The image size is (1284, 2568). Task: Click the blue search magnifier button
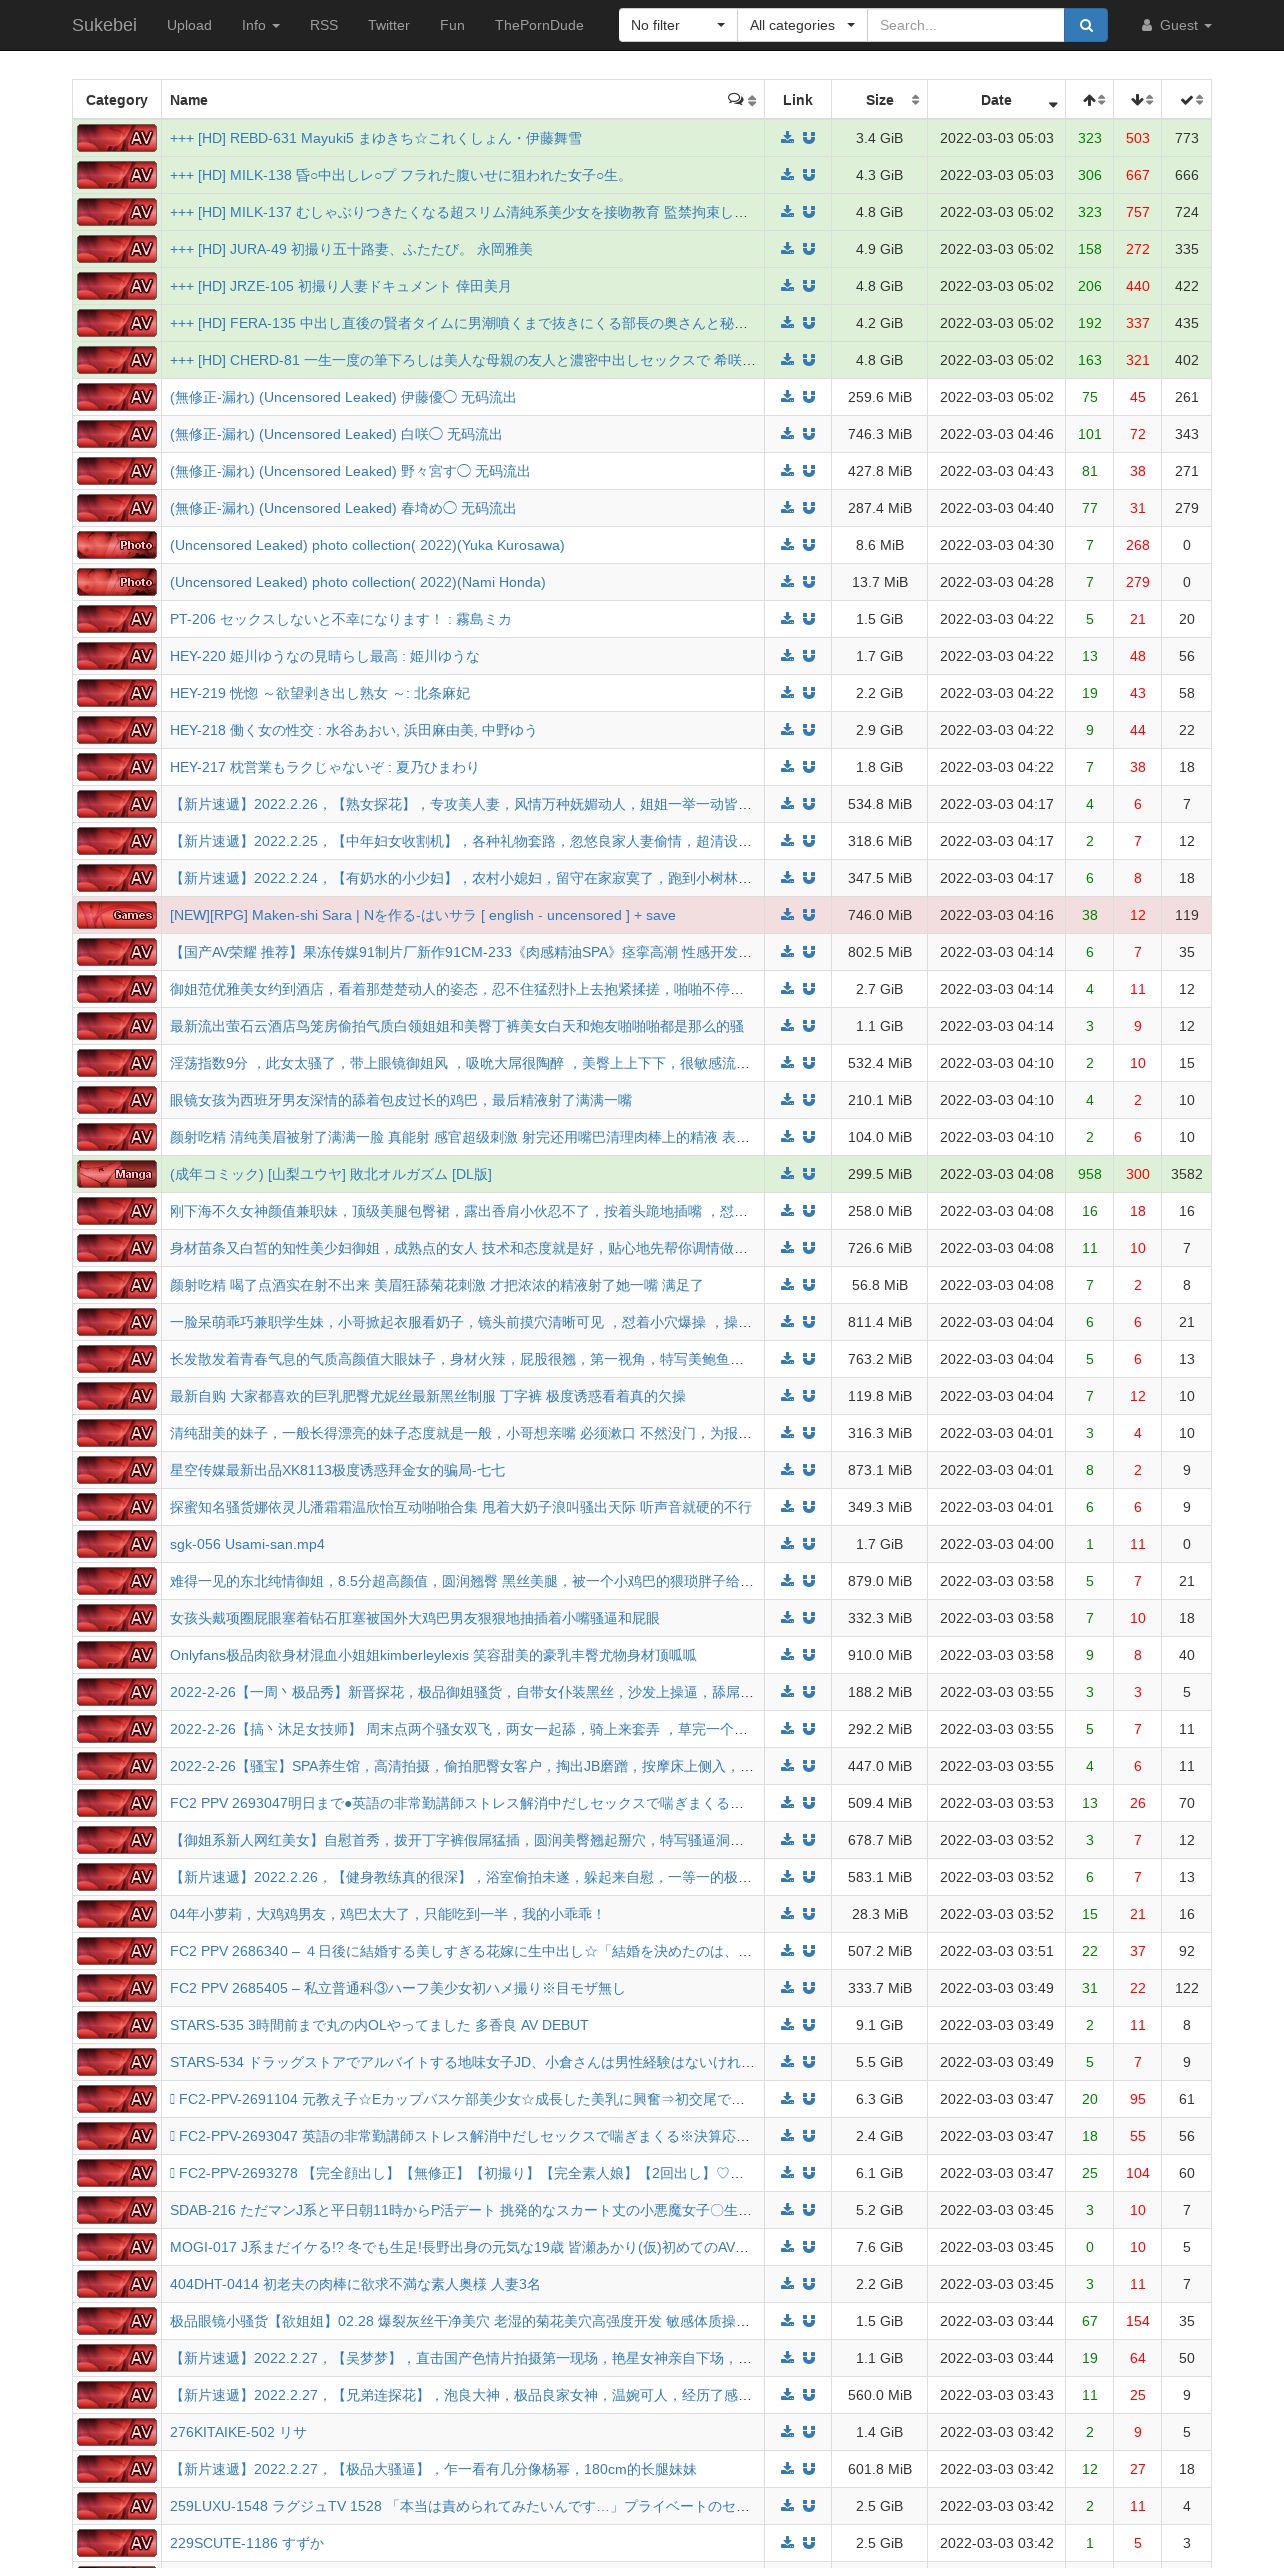tap(1086, 25)
